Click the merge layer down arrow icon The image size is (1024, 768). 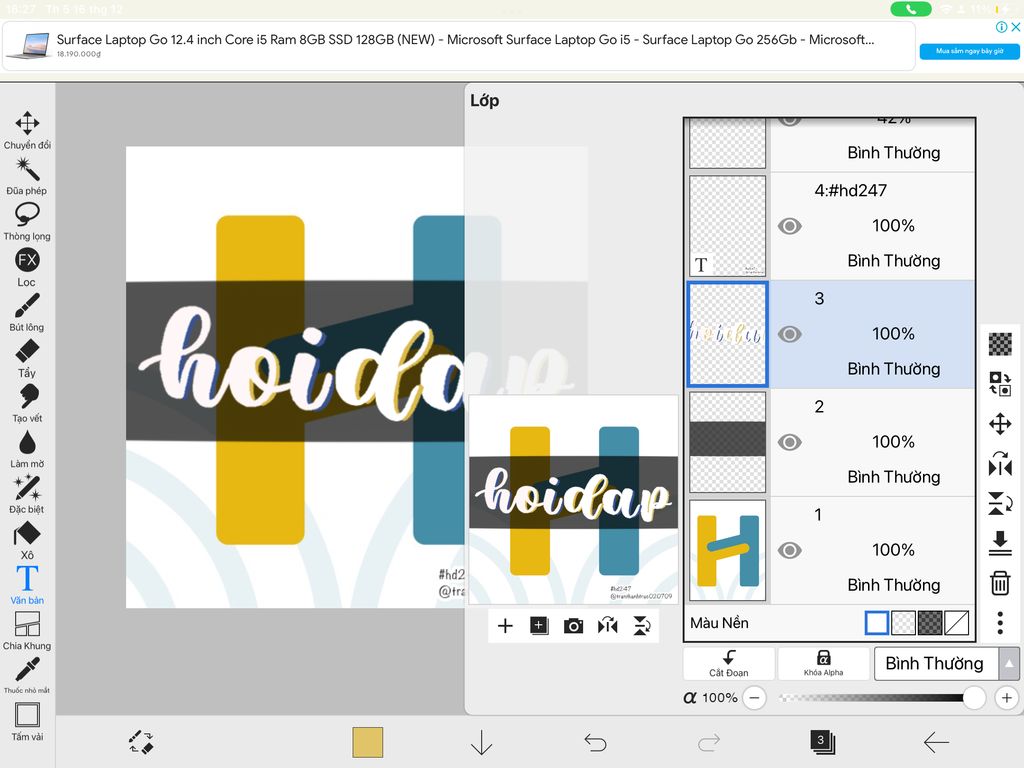(1000, 543)
